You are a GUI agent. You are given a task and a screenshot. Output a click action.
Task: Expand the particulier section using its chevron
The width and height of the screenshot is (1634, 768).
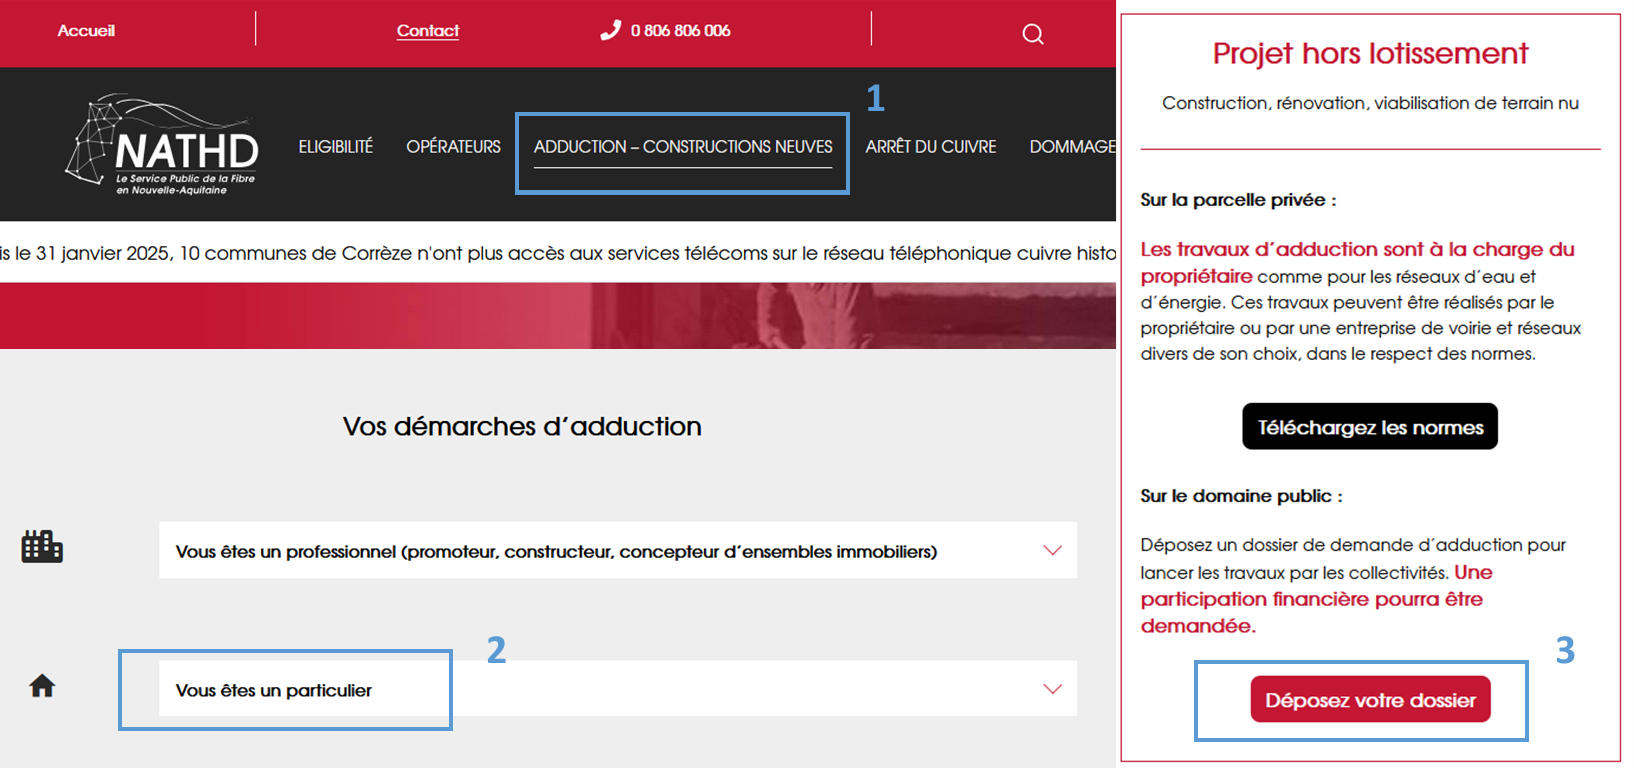point(1052,689)
